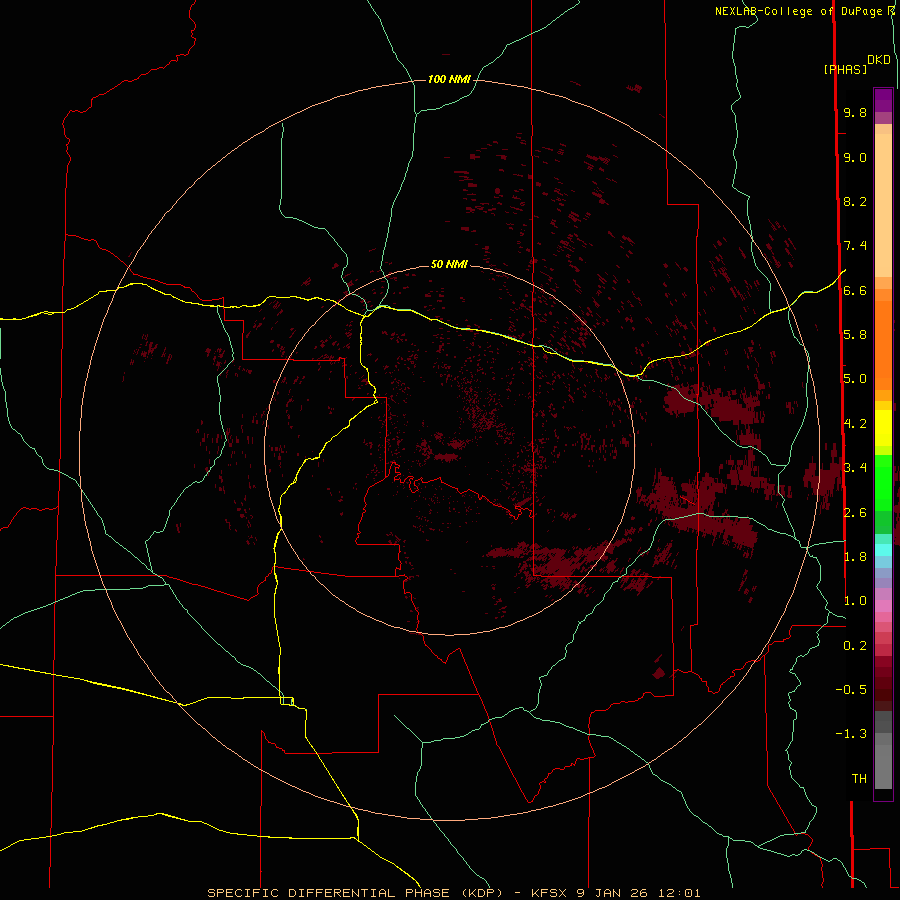Click the orange segment of the color bar
This screenshot has width=900, height=900.
883,344
